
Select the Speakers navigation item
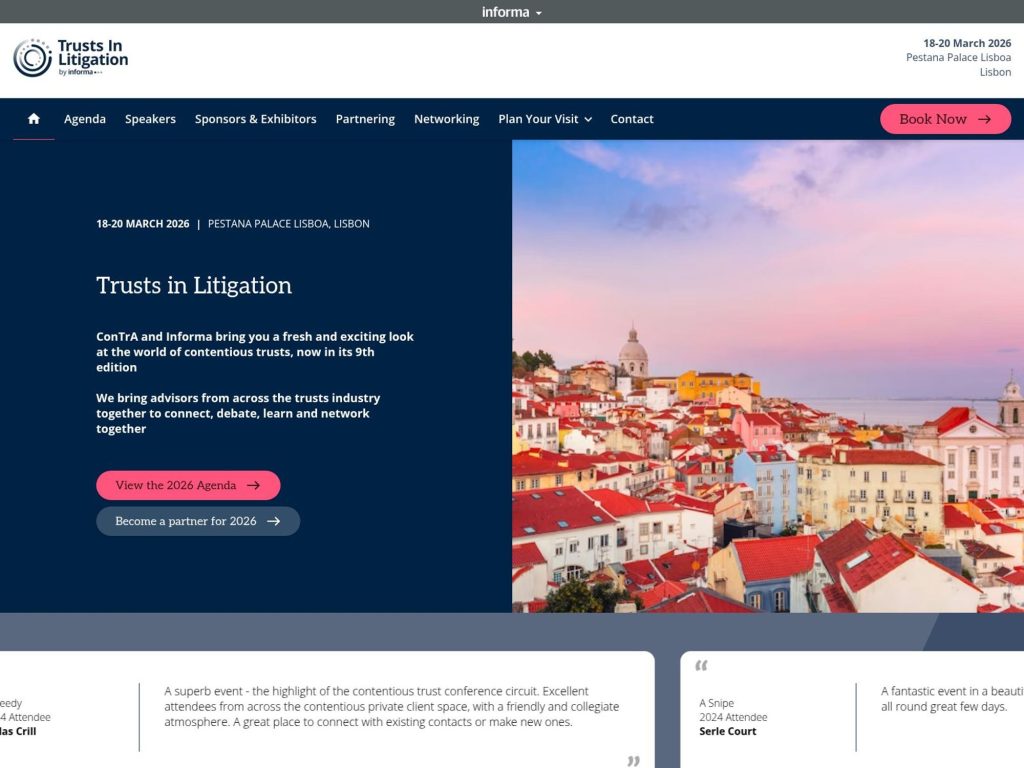pyautogui.click(x=150, y=118)
